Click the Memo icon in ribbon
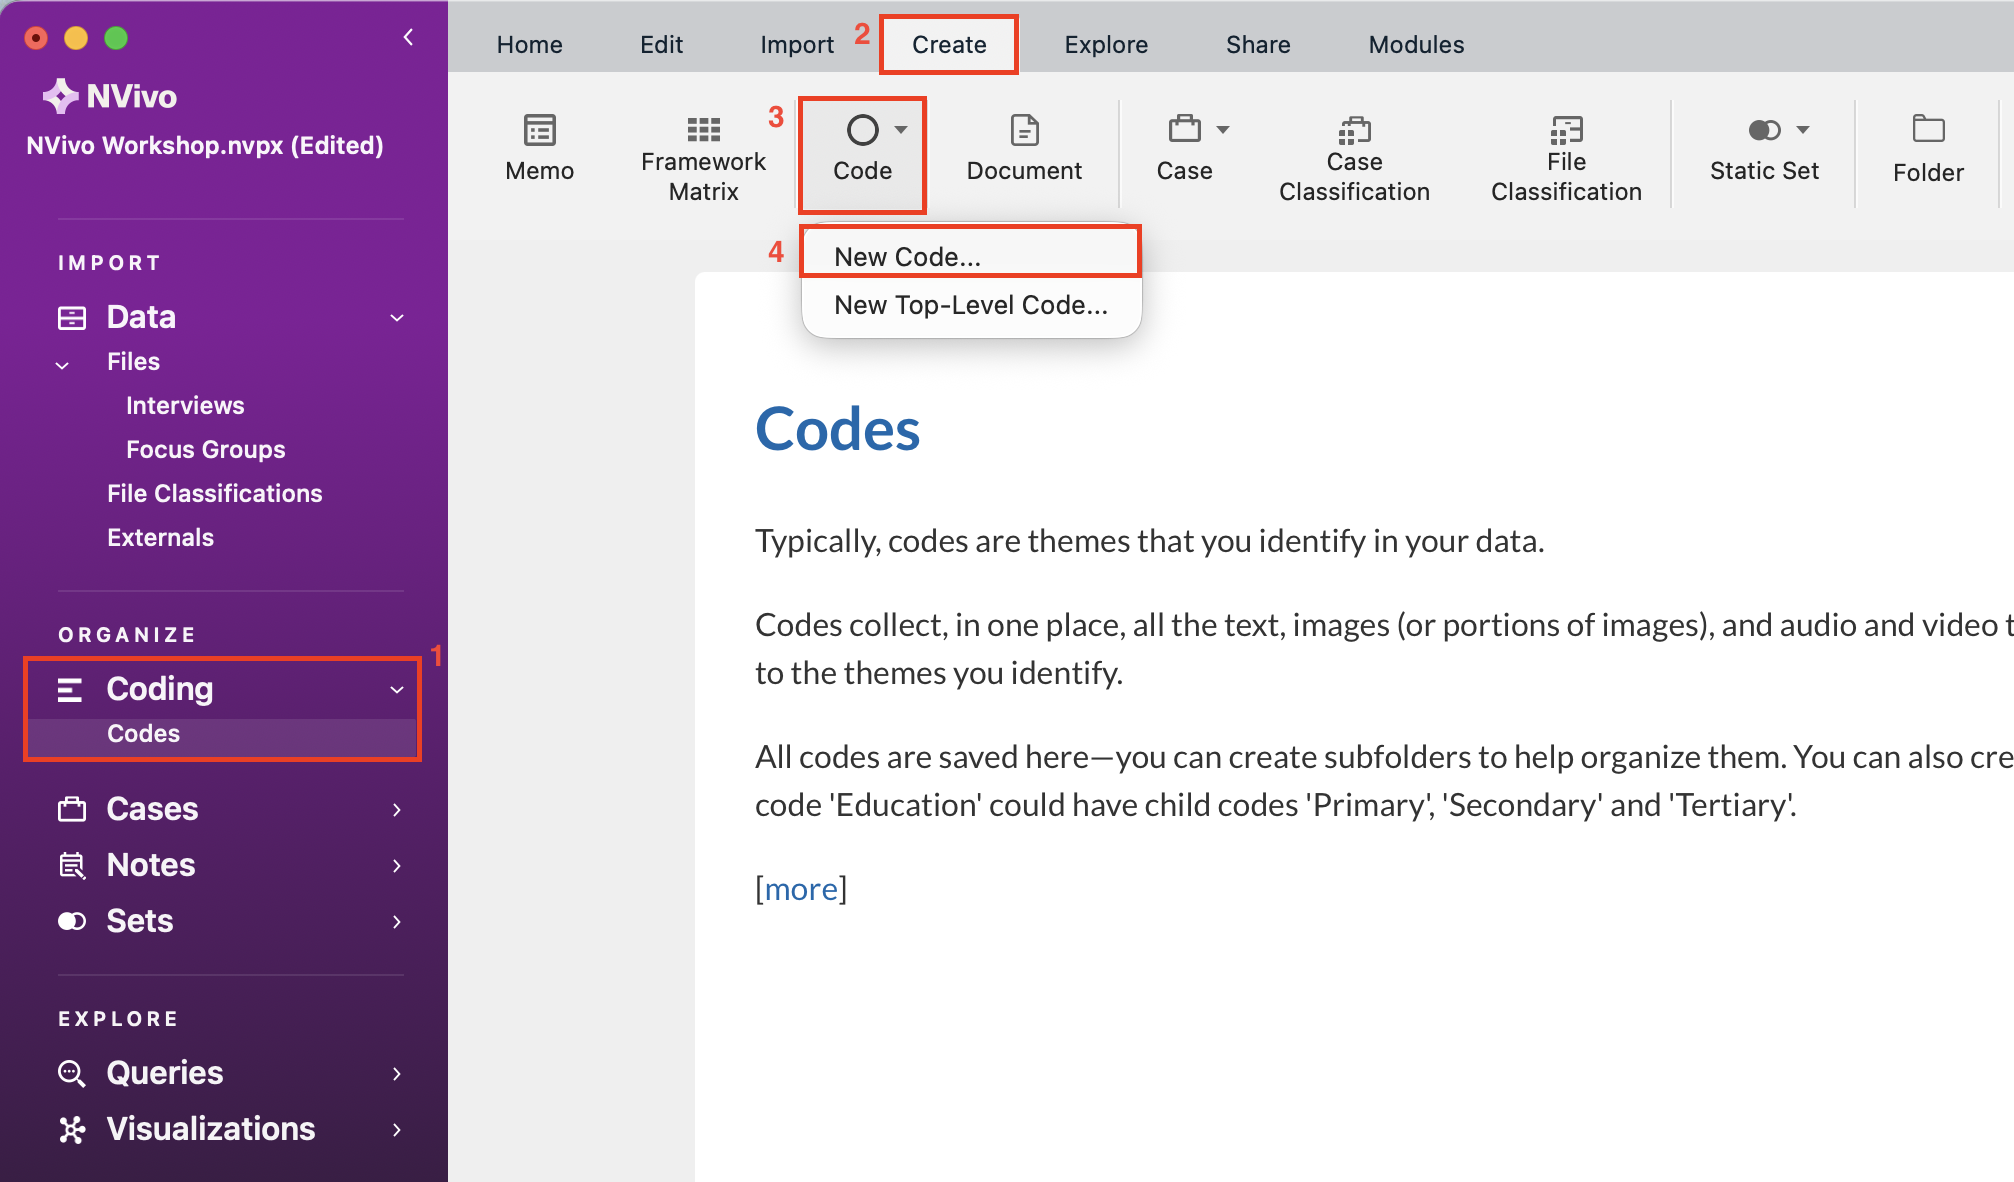The image size is (2014, 1182). 540,129
